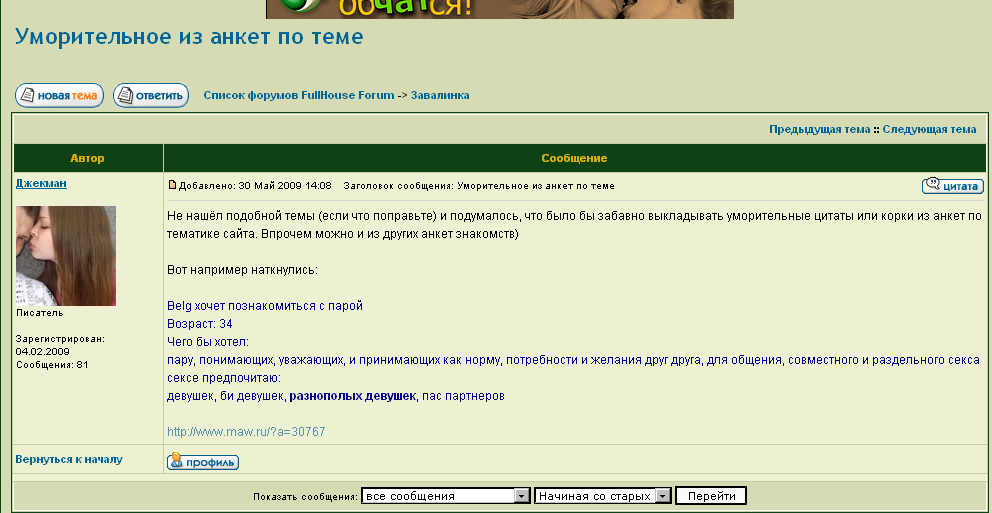Viewport: 992px width, 513px height.
Task: Go to Следующая тема
Action: [929, 129]
